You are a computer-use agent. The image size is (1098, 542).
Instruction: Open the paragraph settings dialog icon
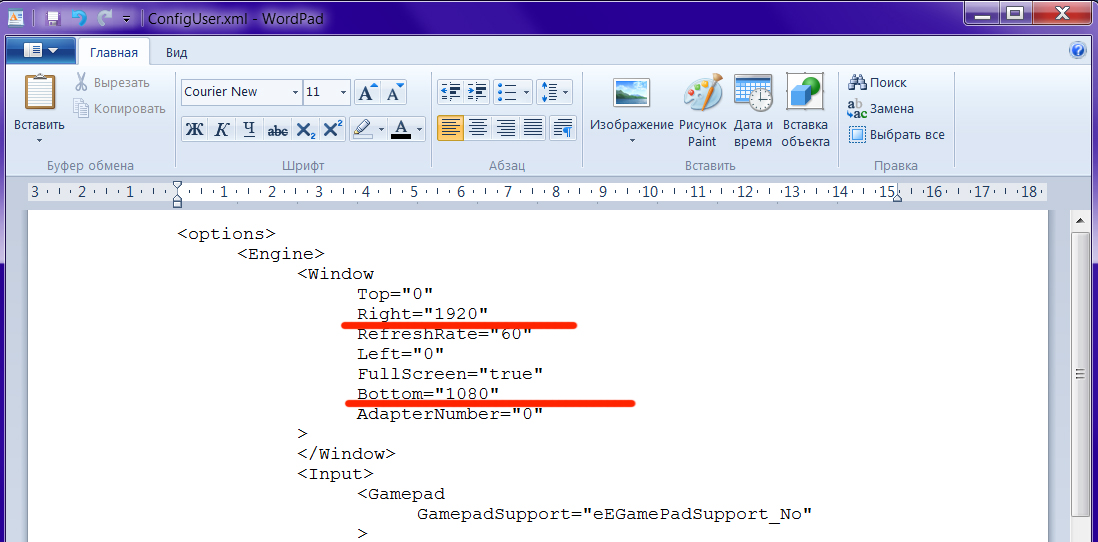click(x=563, y=129)
